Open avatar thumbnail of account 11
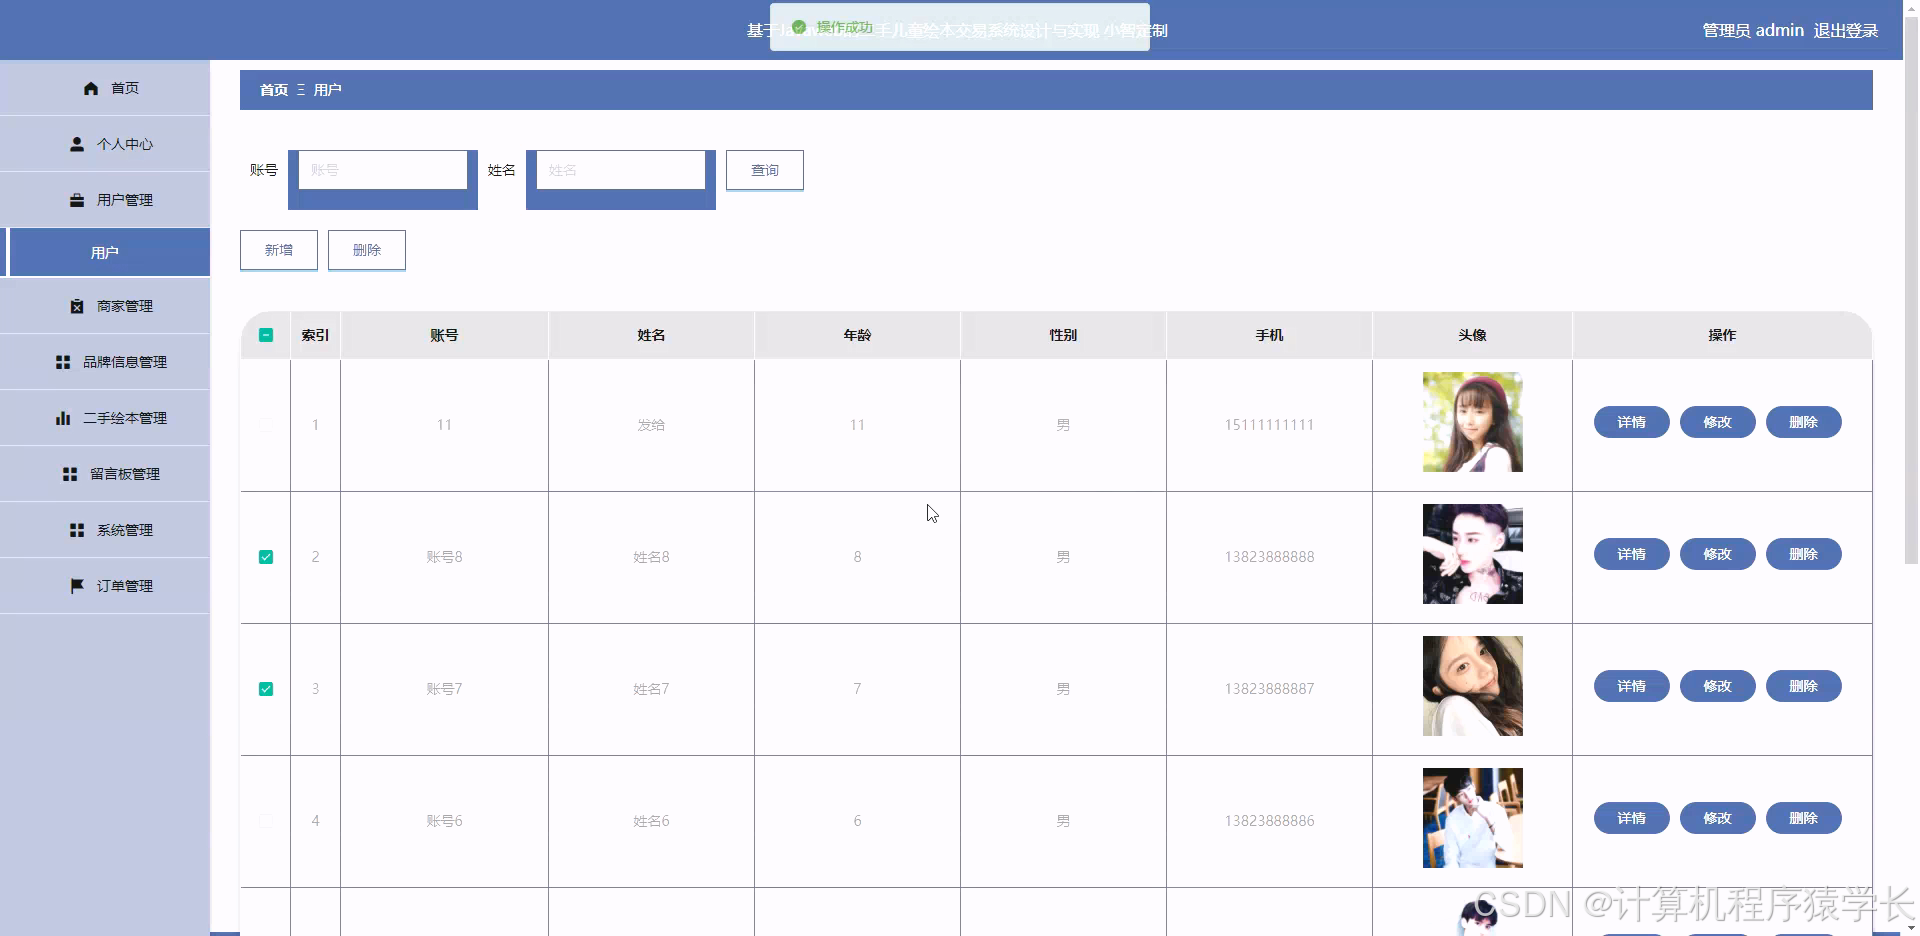Screen dimensions: 1920x936 [1473, 422]
